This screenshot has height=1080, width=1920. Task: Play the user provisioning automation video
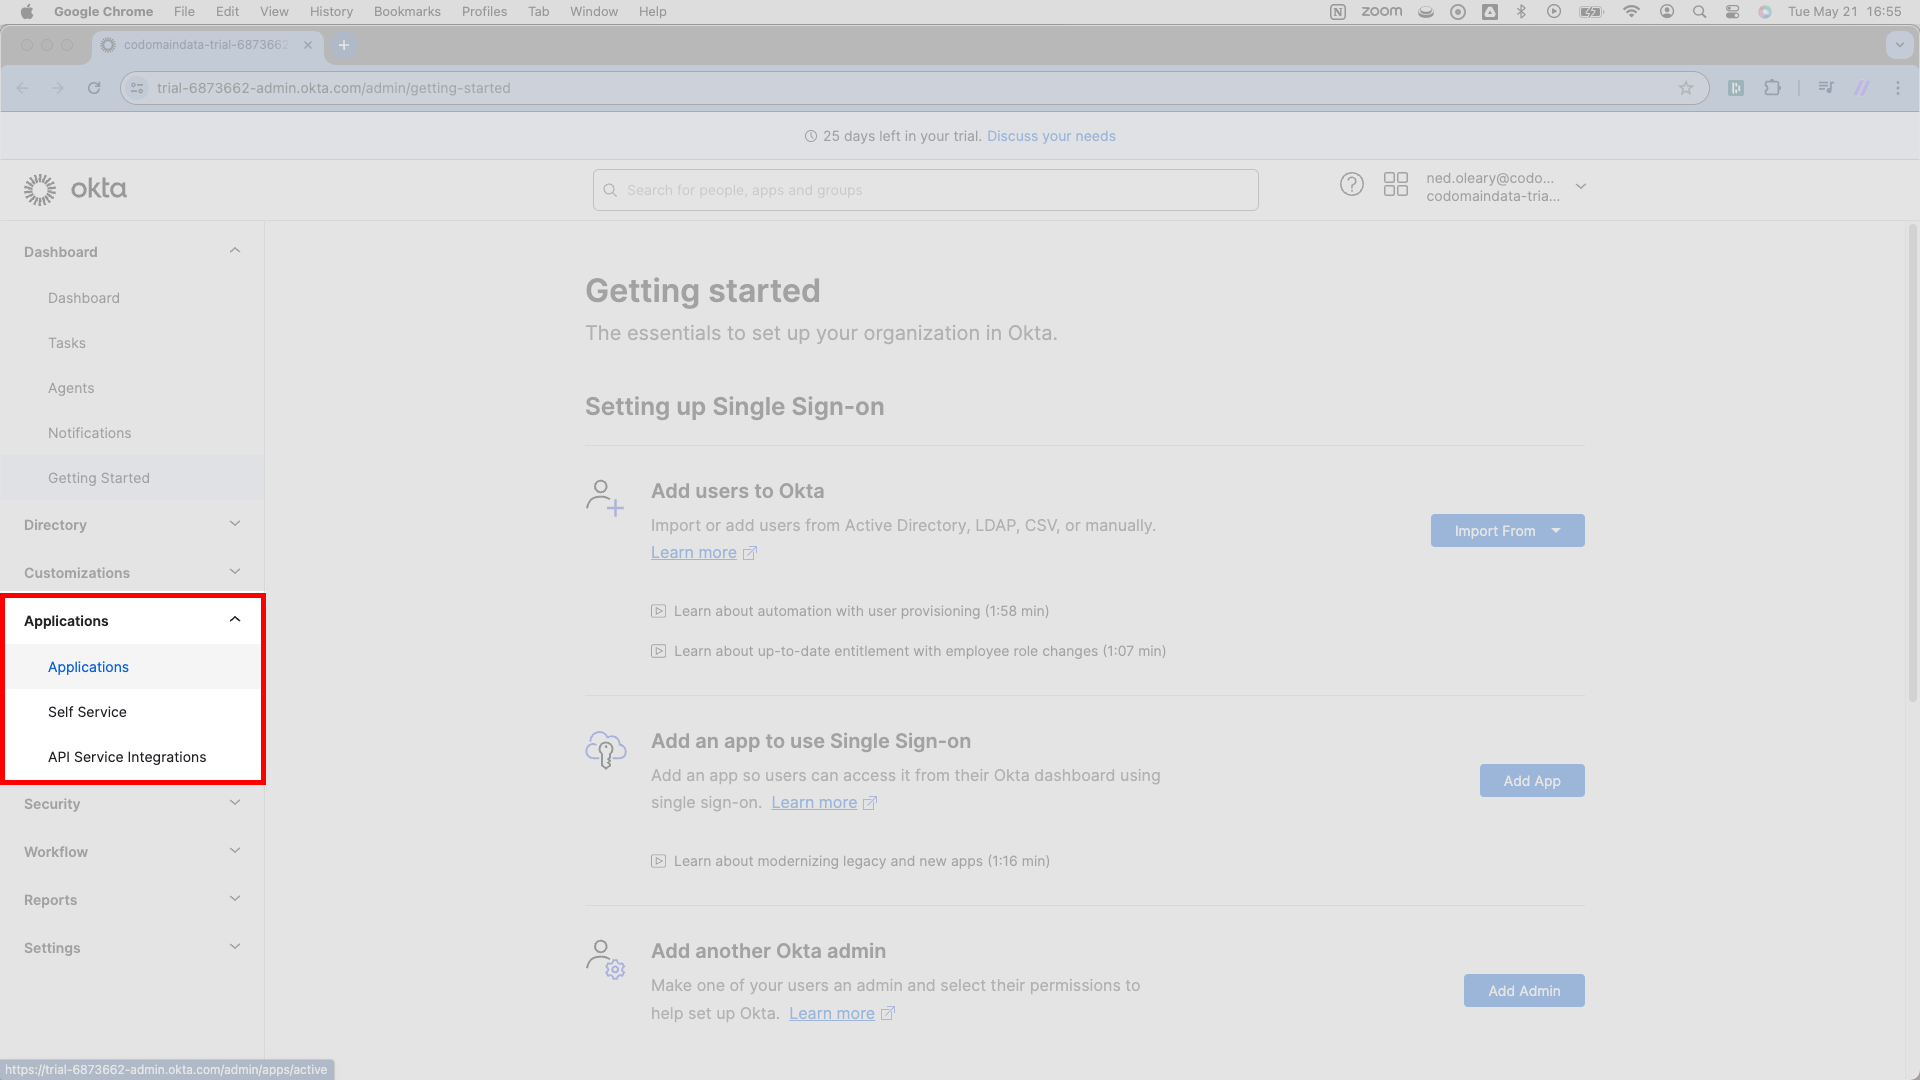coord(861,611)
